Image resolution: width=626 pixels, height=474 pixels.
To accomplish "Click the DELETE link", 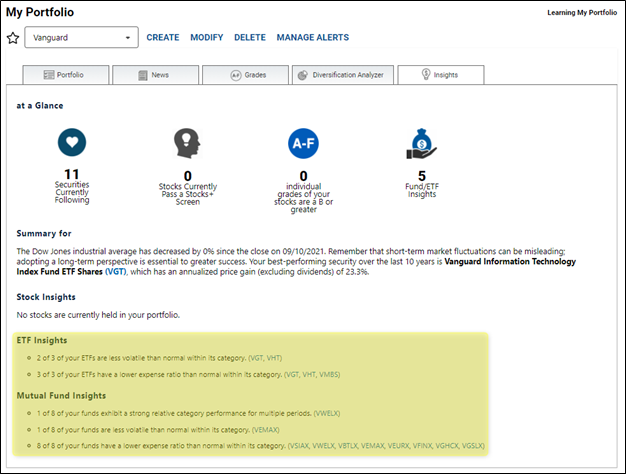I will 250,38.
